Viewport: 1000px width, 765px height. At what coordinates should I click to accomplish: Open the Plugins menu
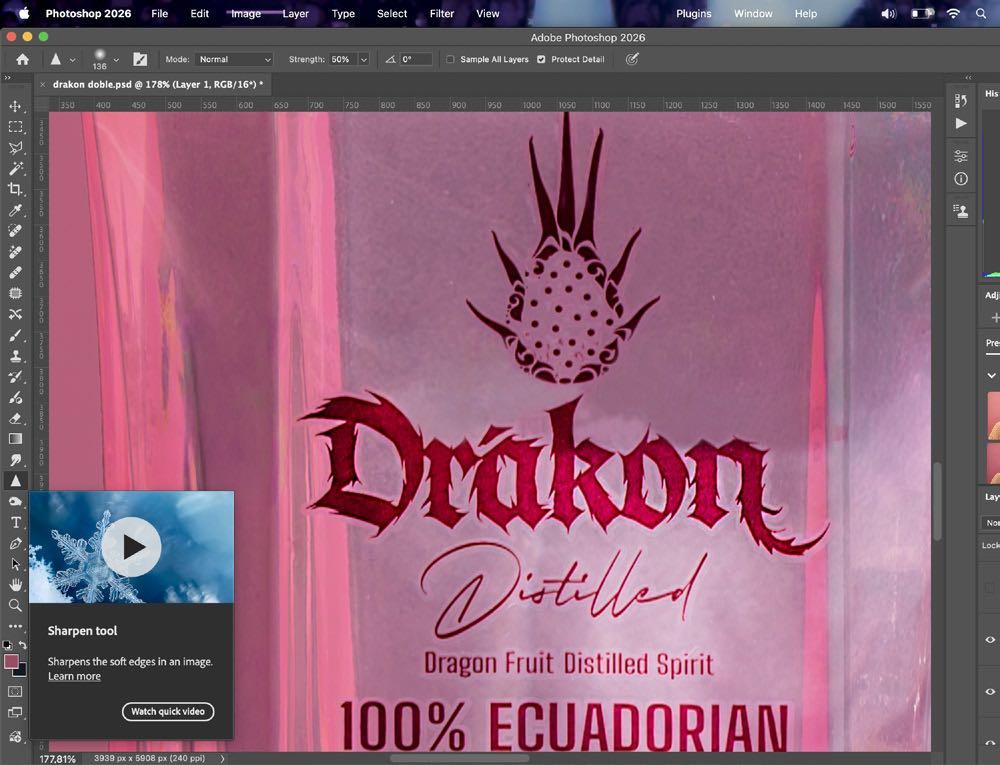[x=694, y=13]
